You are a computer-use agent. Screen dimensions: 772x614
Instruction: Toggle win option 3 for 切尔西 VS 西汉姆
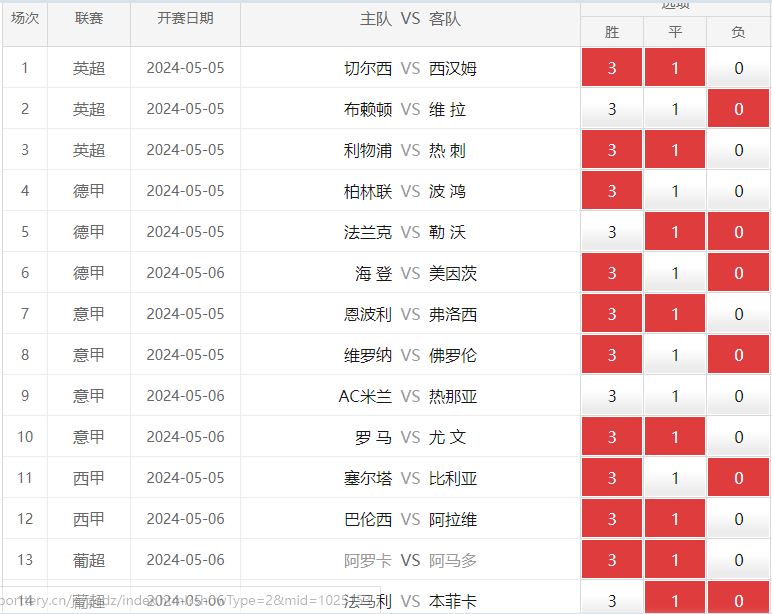pos(611,67)
